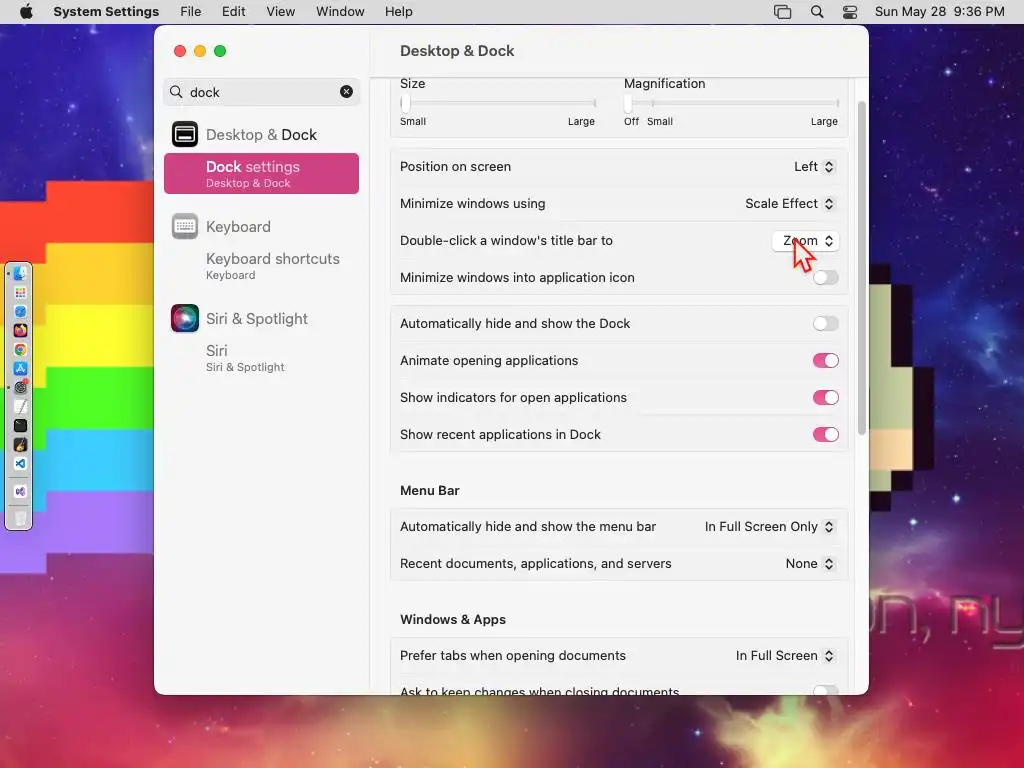Select Siri result under Siri & Spotlight
The image size is (1024, 768).
click(261, 358)
